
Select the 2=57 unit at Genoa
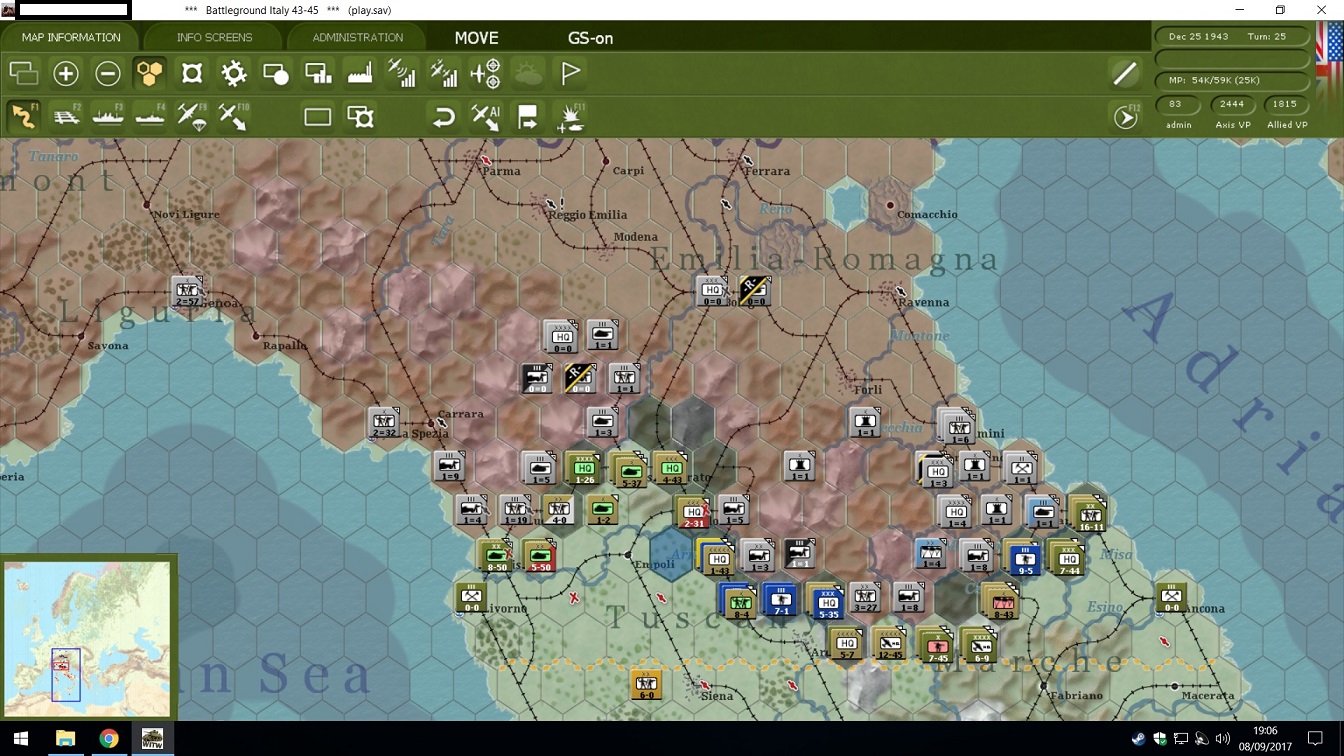pyautogui.click(x=187, y=292)
